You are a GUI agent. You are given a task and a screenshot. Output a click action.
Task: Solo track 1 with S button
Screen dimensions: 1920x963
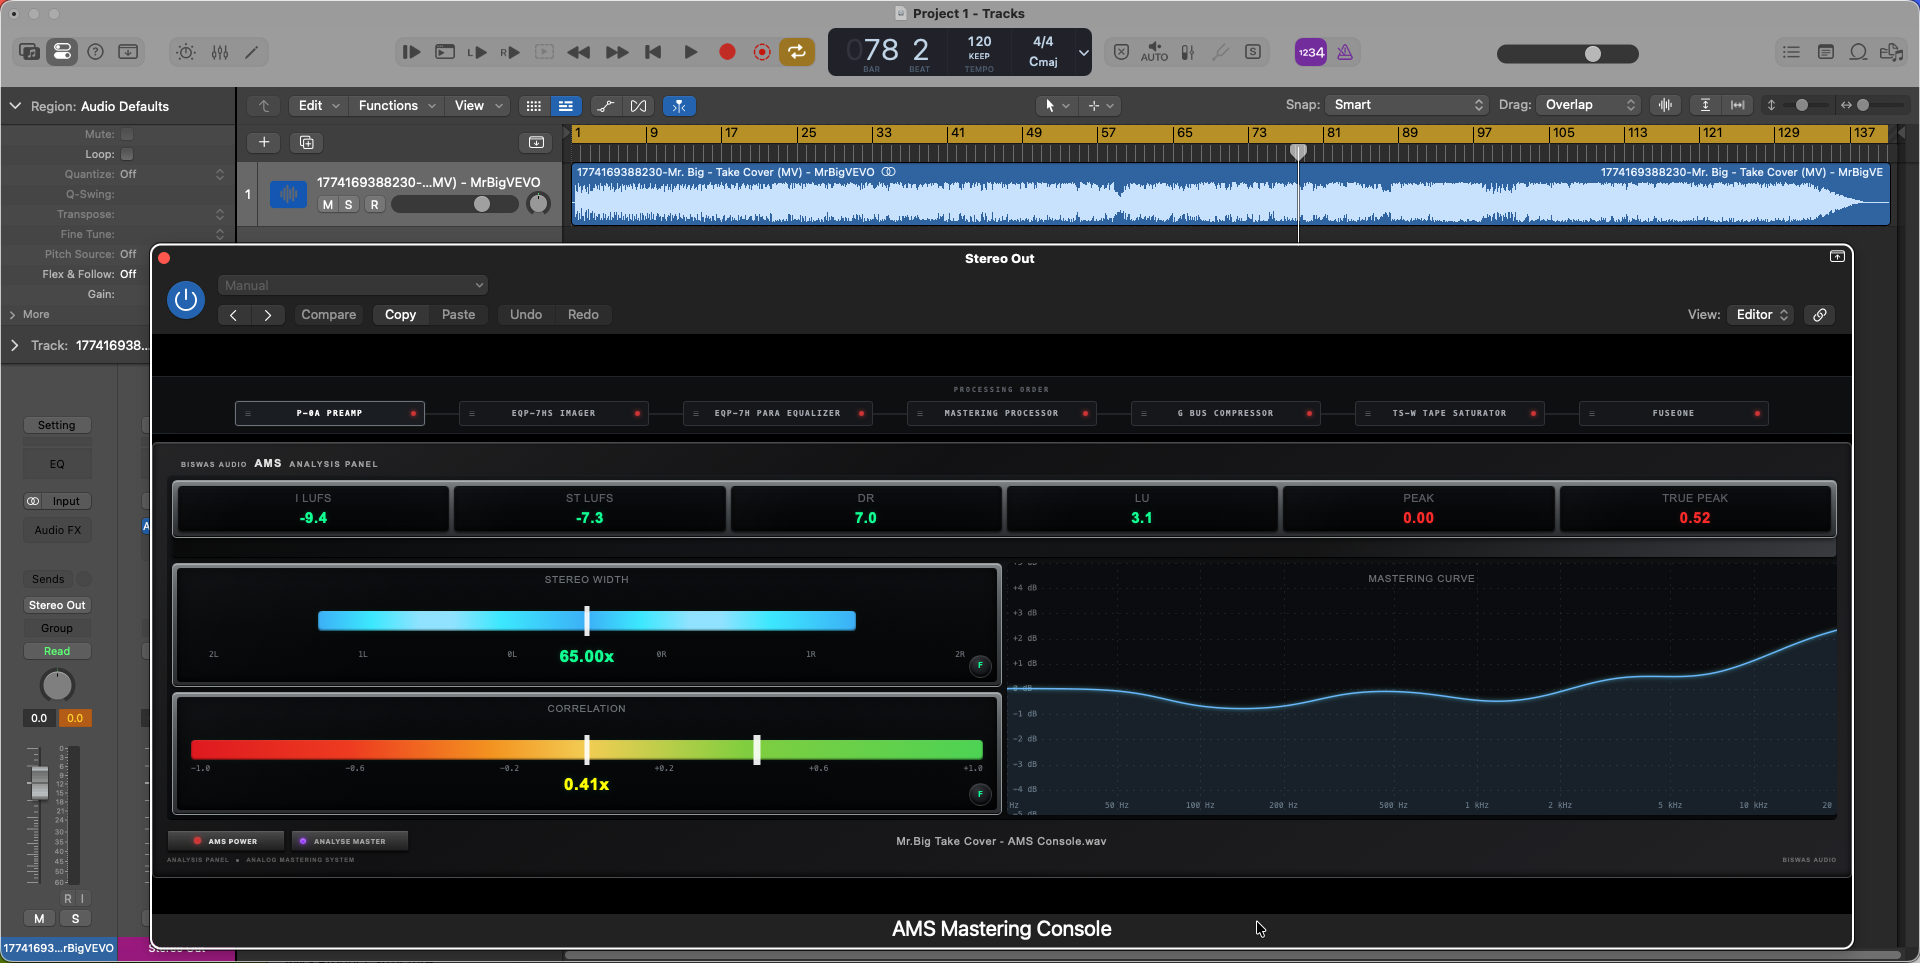point(349,204)
